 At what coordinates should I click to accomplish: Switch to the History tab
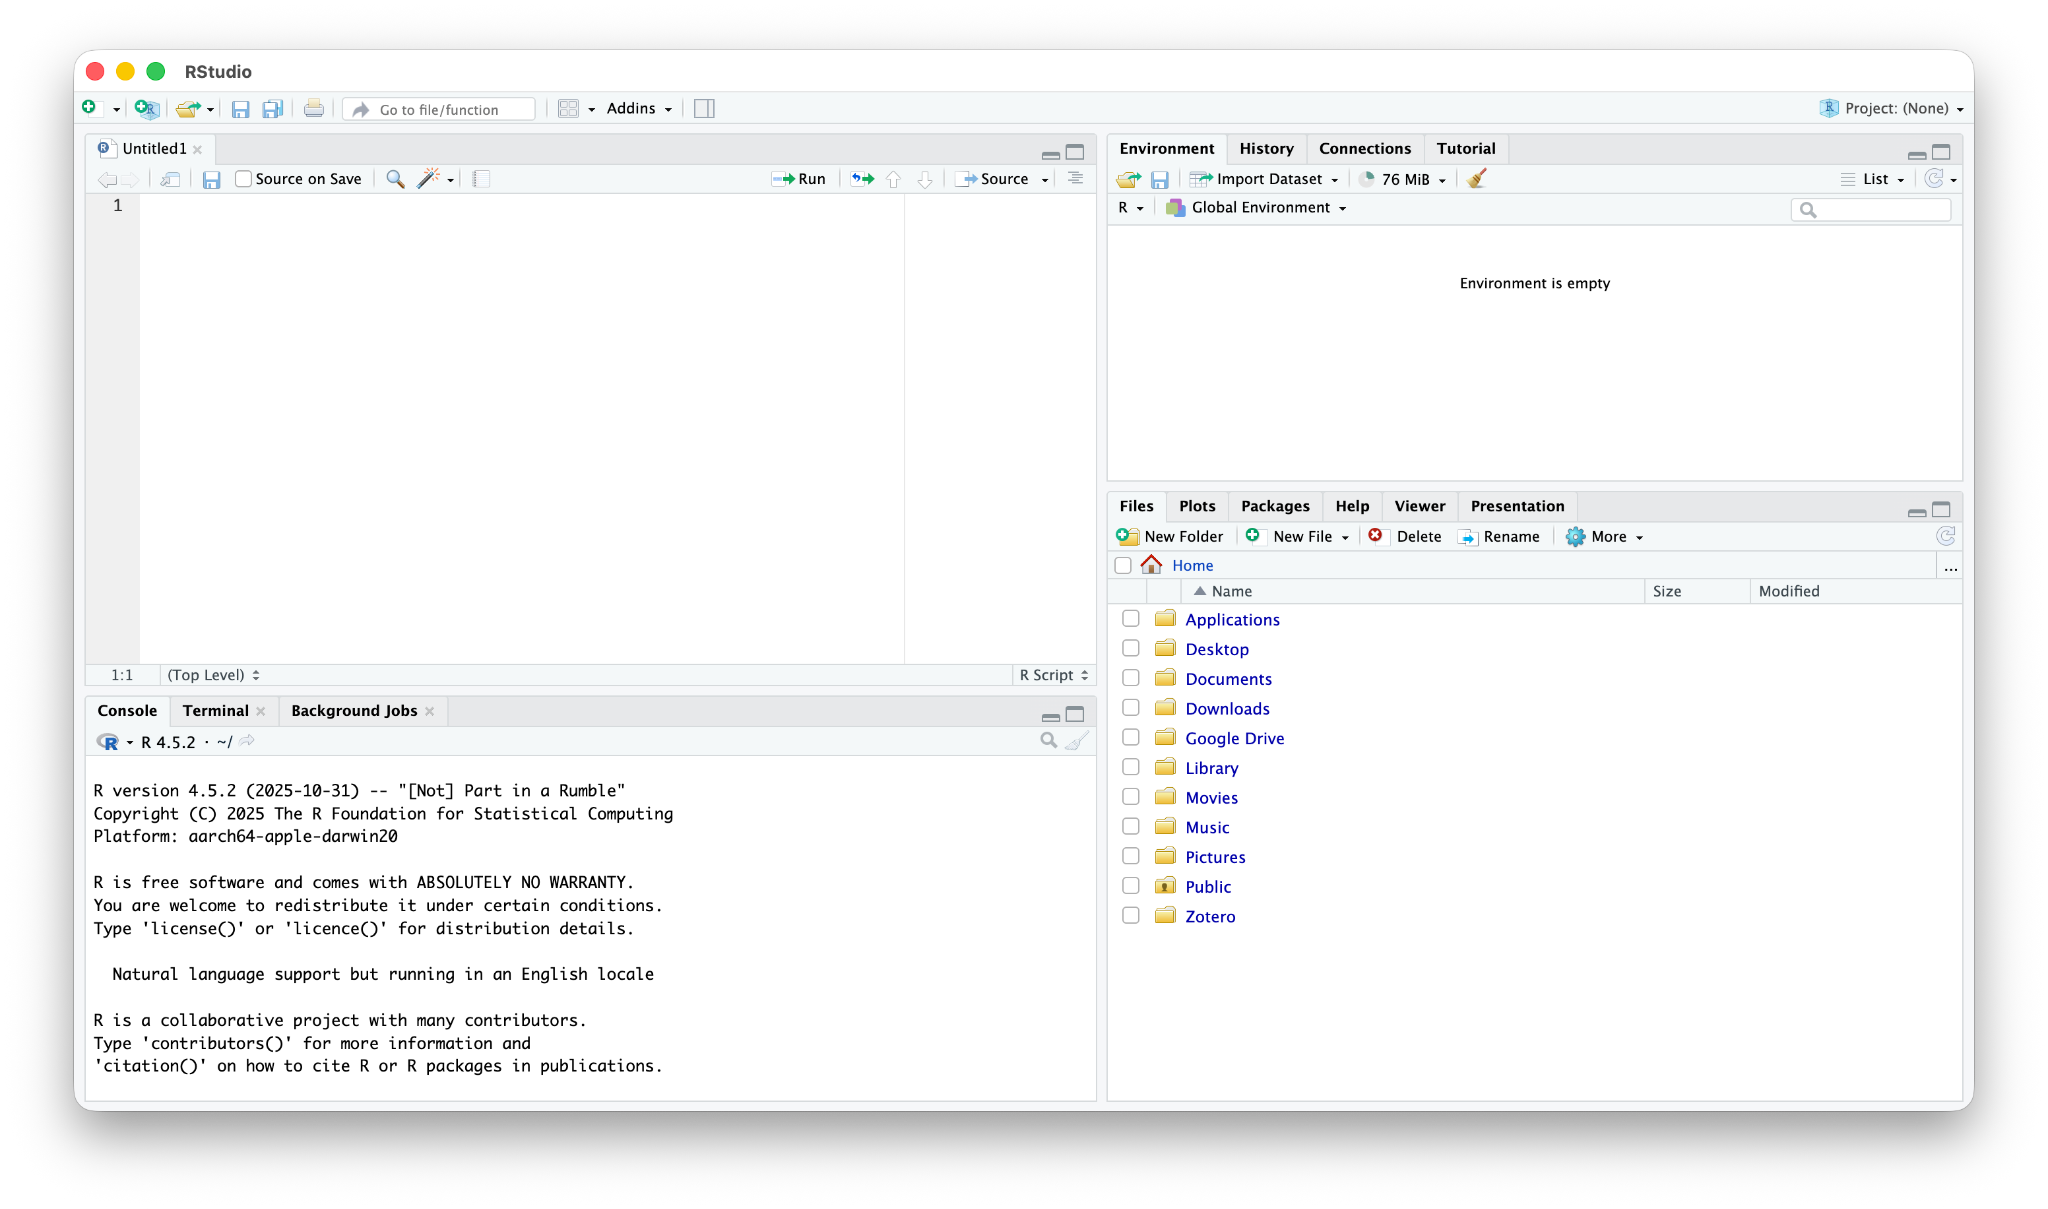[x=1266, y=148]
